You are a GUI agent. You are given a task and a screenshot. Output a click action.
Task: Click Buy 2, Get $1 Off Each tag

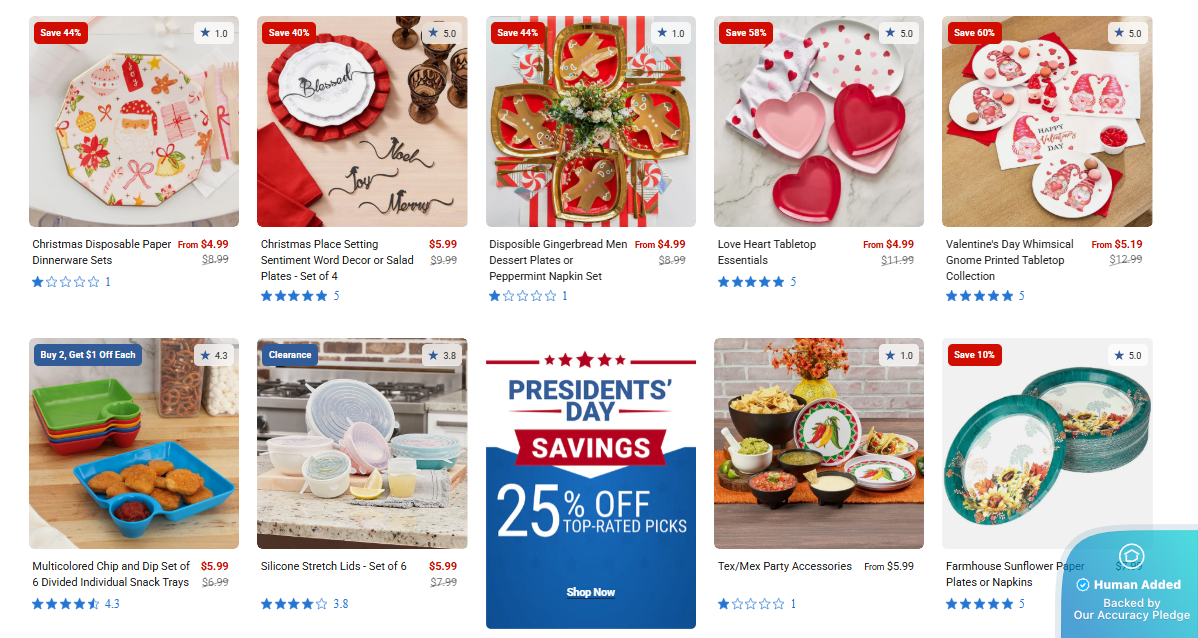pos(88,355)
